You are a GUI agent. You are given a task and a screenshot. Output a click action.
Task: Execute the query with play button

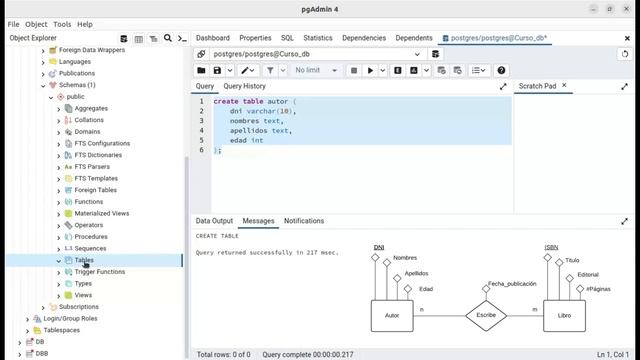(x=370, y=70)
